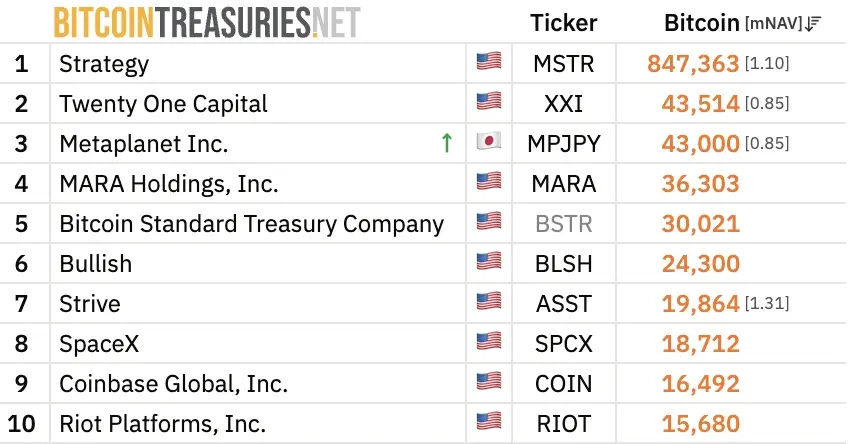The image size is (862, 444).
Task: Open Twenty One Capital entry
Action: (163, 104)
